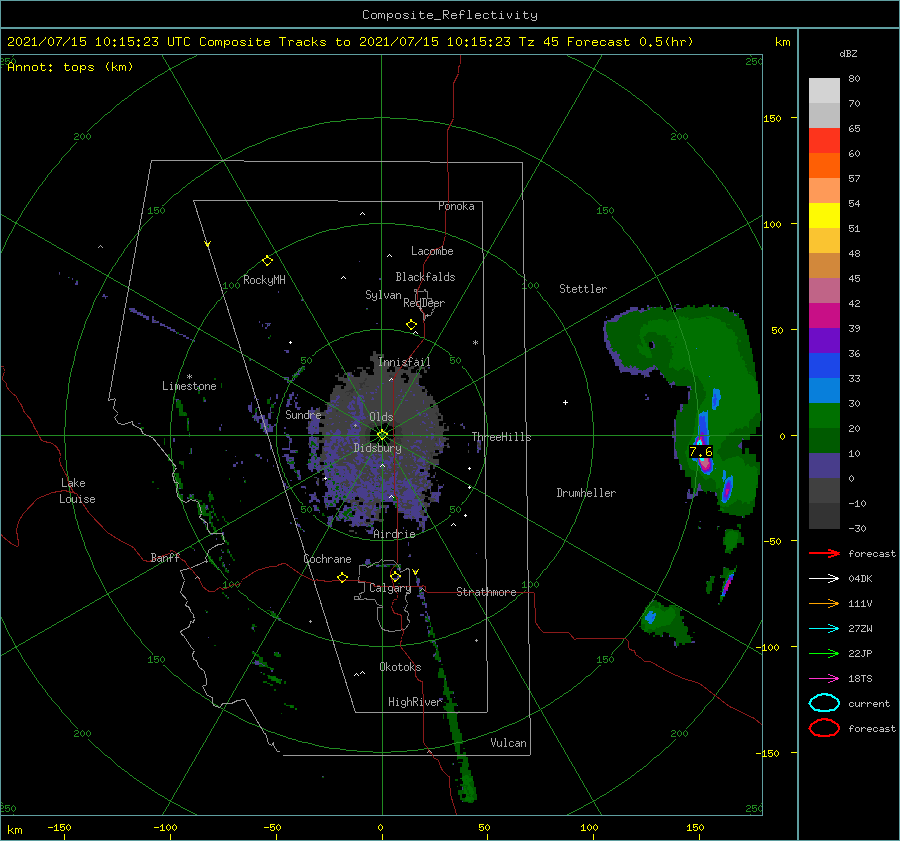Click the Strathmore city label
The height and width of the screenshot is (841, 900).
point(486,592)
